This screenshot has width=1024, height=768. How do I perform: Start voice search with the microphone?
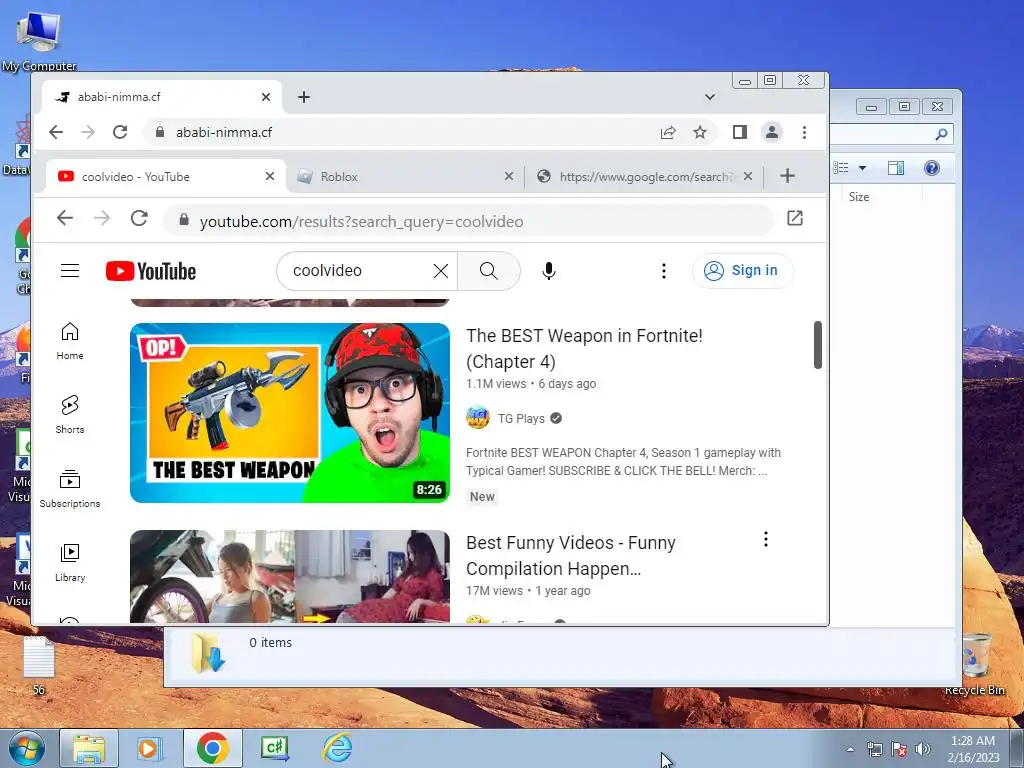(549, 271)
